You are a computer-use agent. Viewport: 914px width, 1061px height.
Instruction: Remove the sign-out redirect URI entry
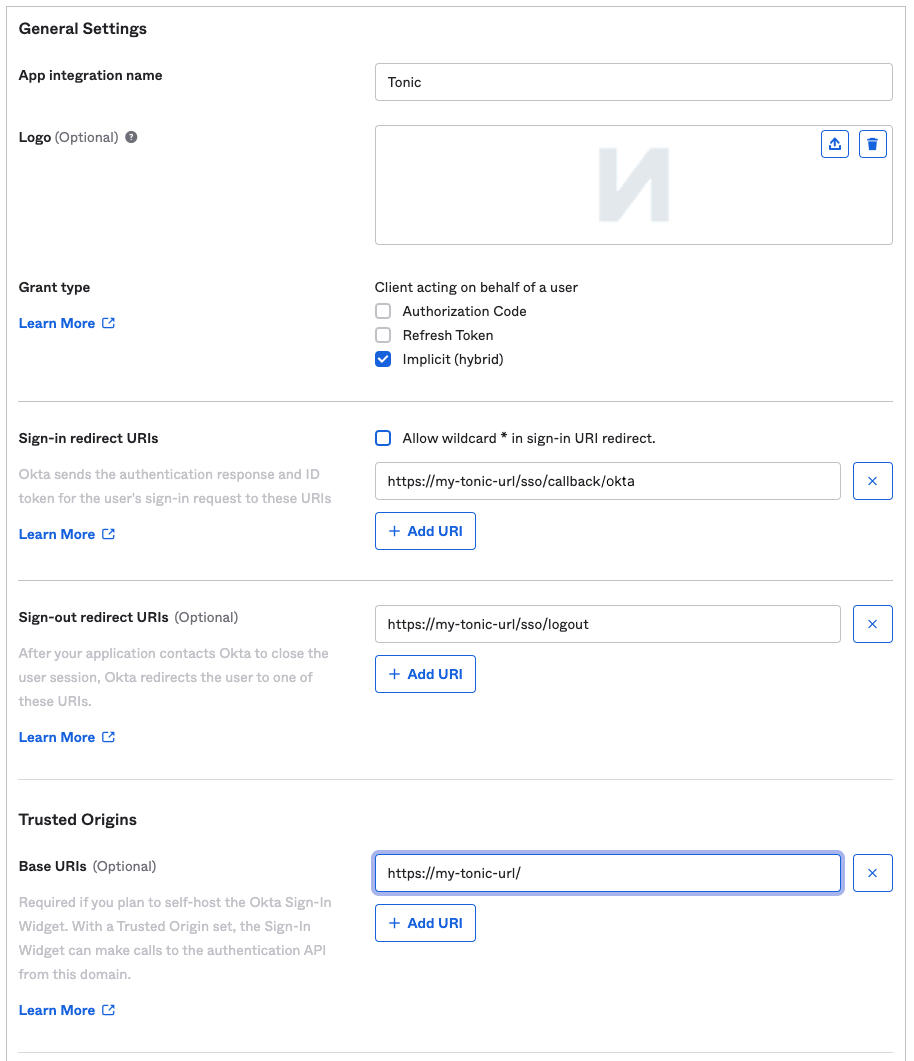[872, 624]
